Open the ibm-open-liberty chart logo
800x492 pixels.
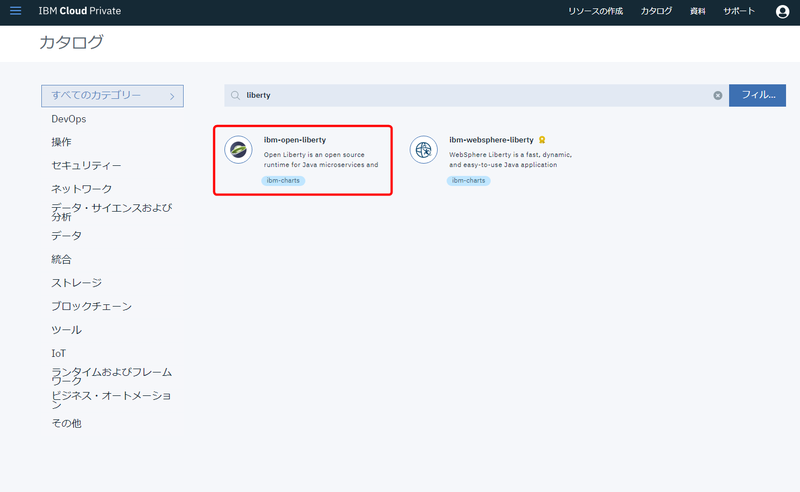tap(238, 150)
